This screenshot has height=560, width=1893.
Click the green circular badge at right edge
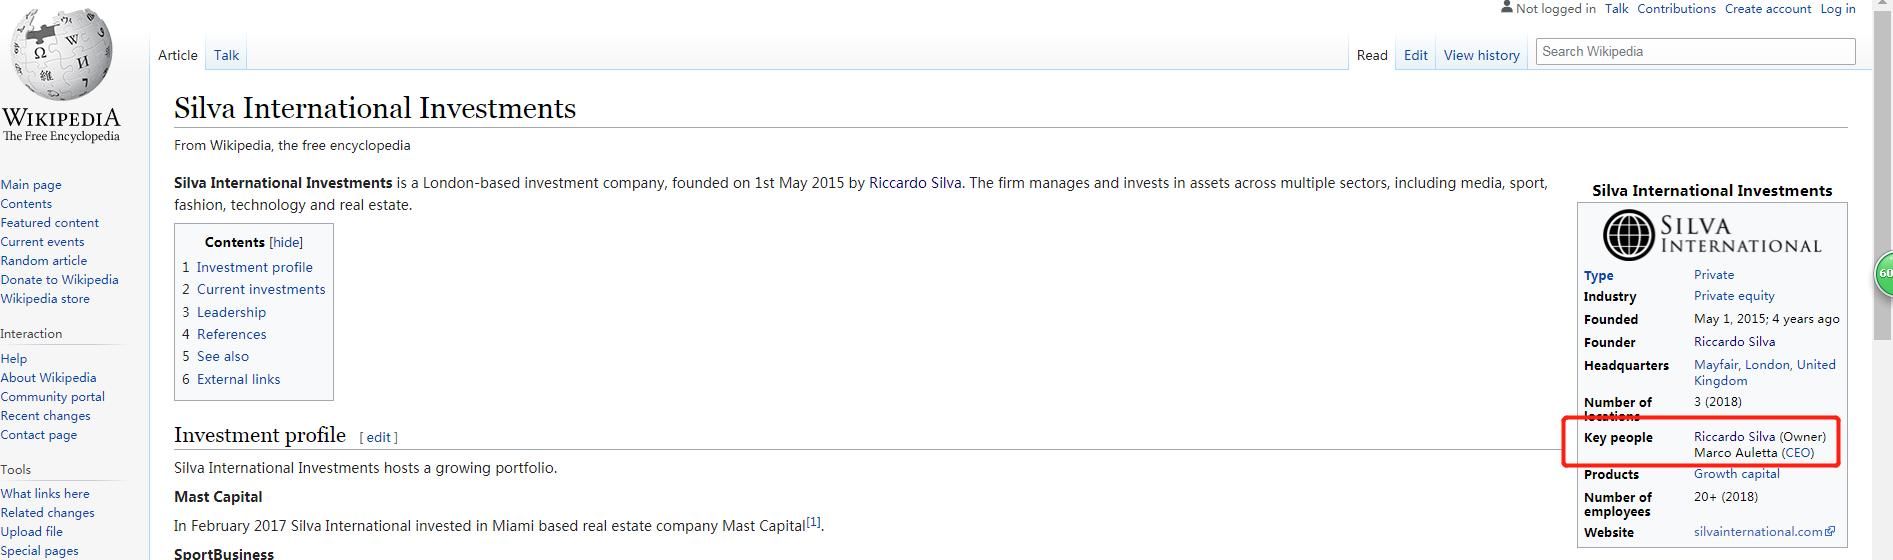1884,273
